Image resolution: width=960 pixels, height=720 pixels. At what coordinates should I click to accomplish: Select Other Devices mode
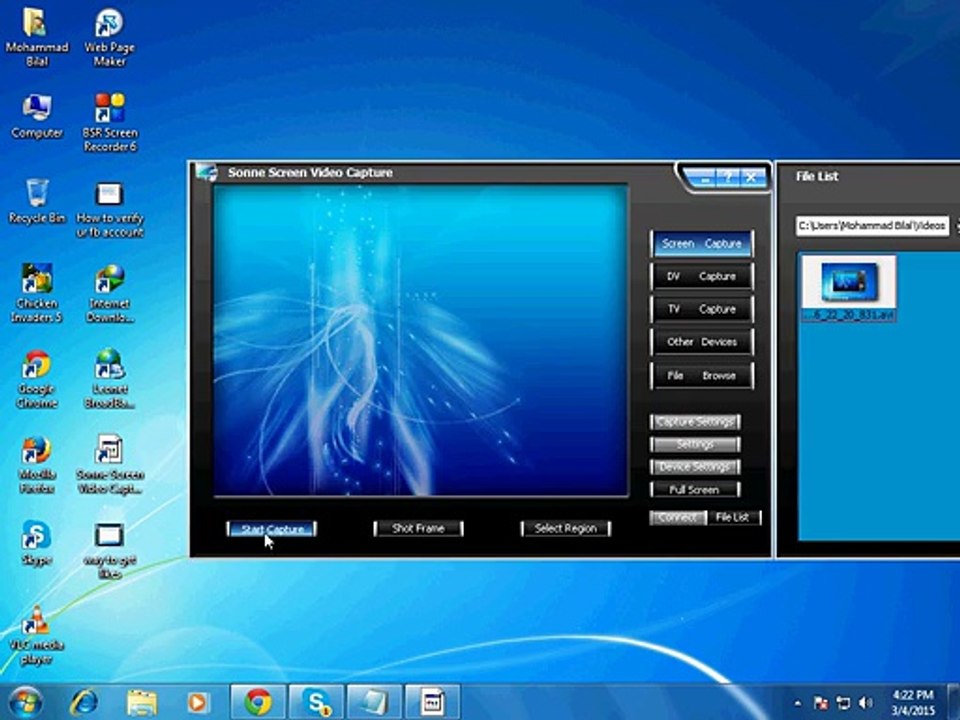point(702,342)
